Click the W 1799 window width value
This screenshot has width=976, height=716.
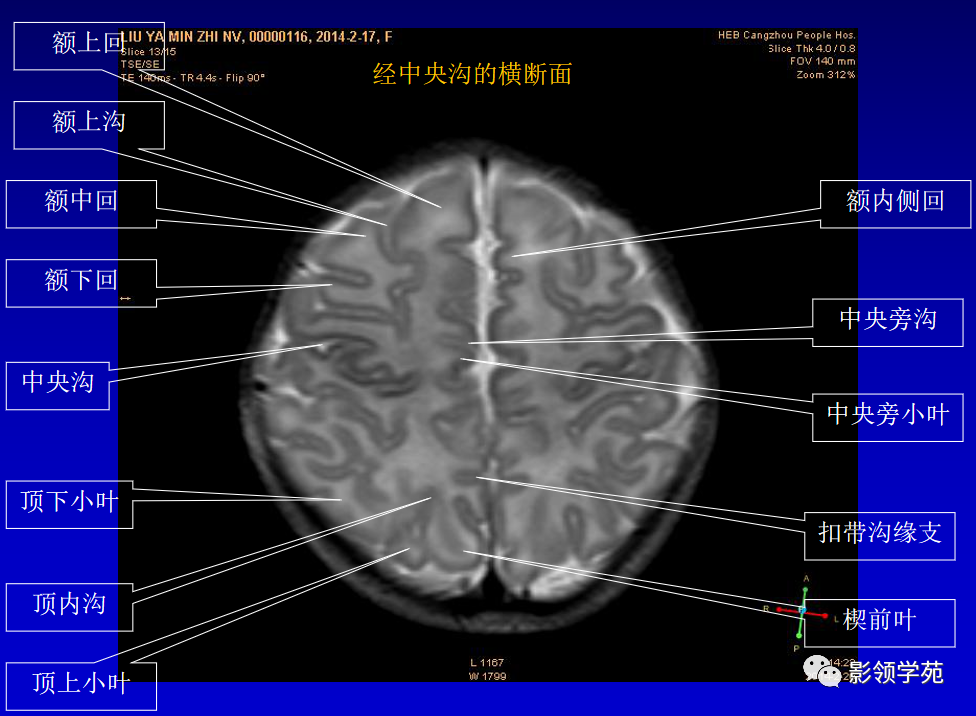[487, 676]
